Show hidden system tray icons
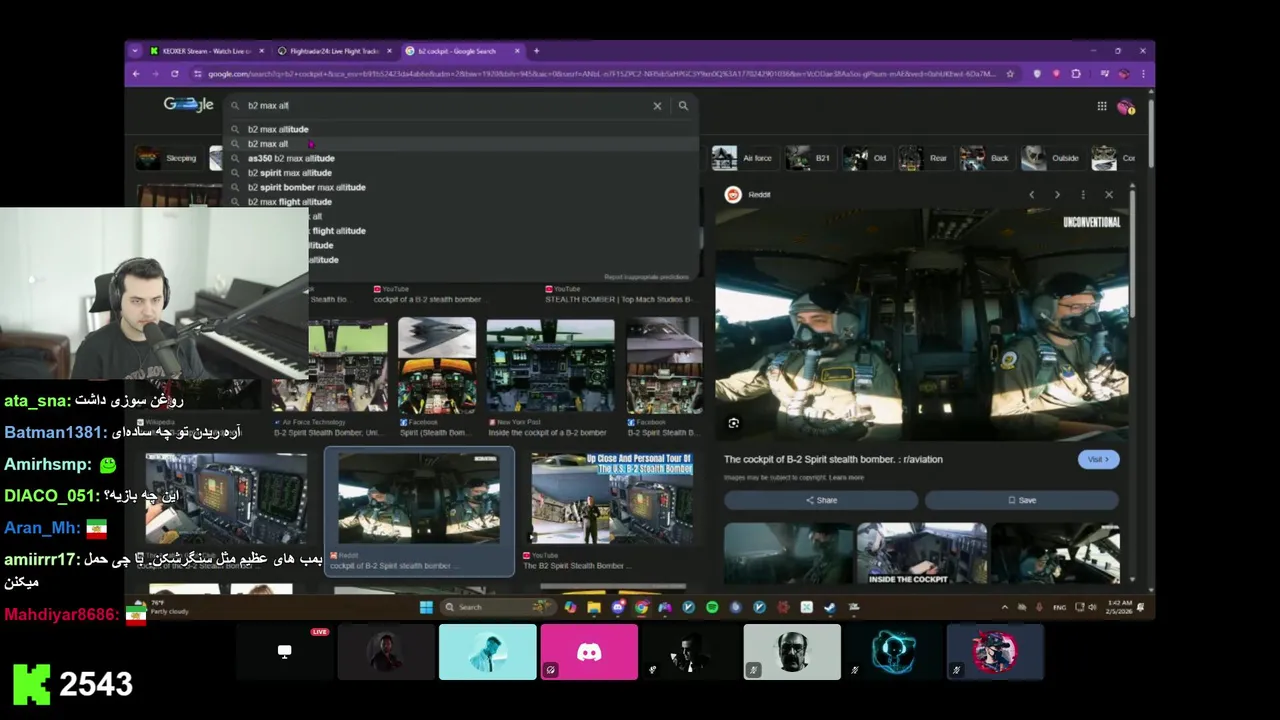The width and height of the screenshot is (1280, 720). pos(1005,607)
